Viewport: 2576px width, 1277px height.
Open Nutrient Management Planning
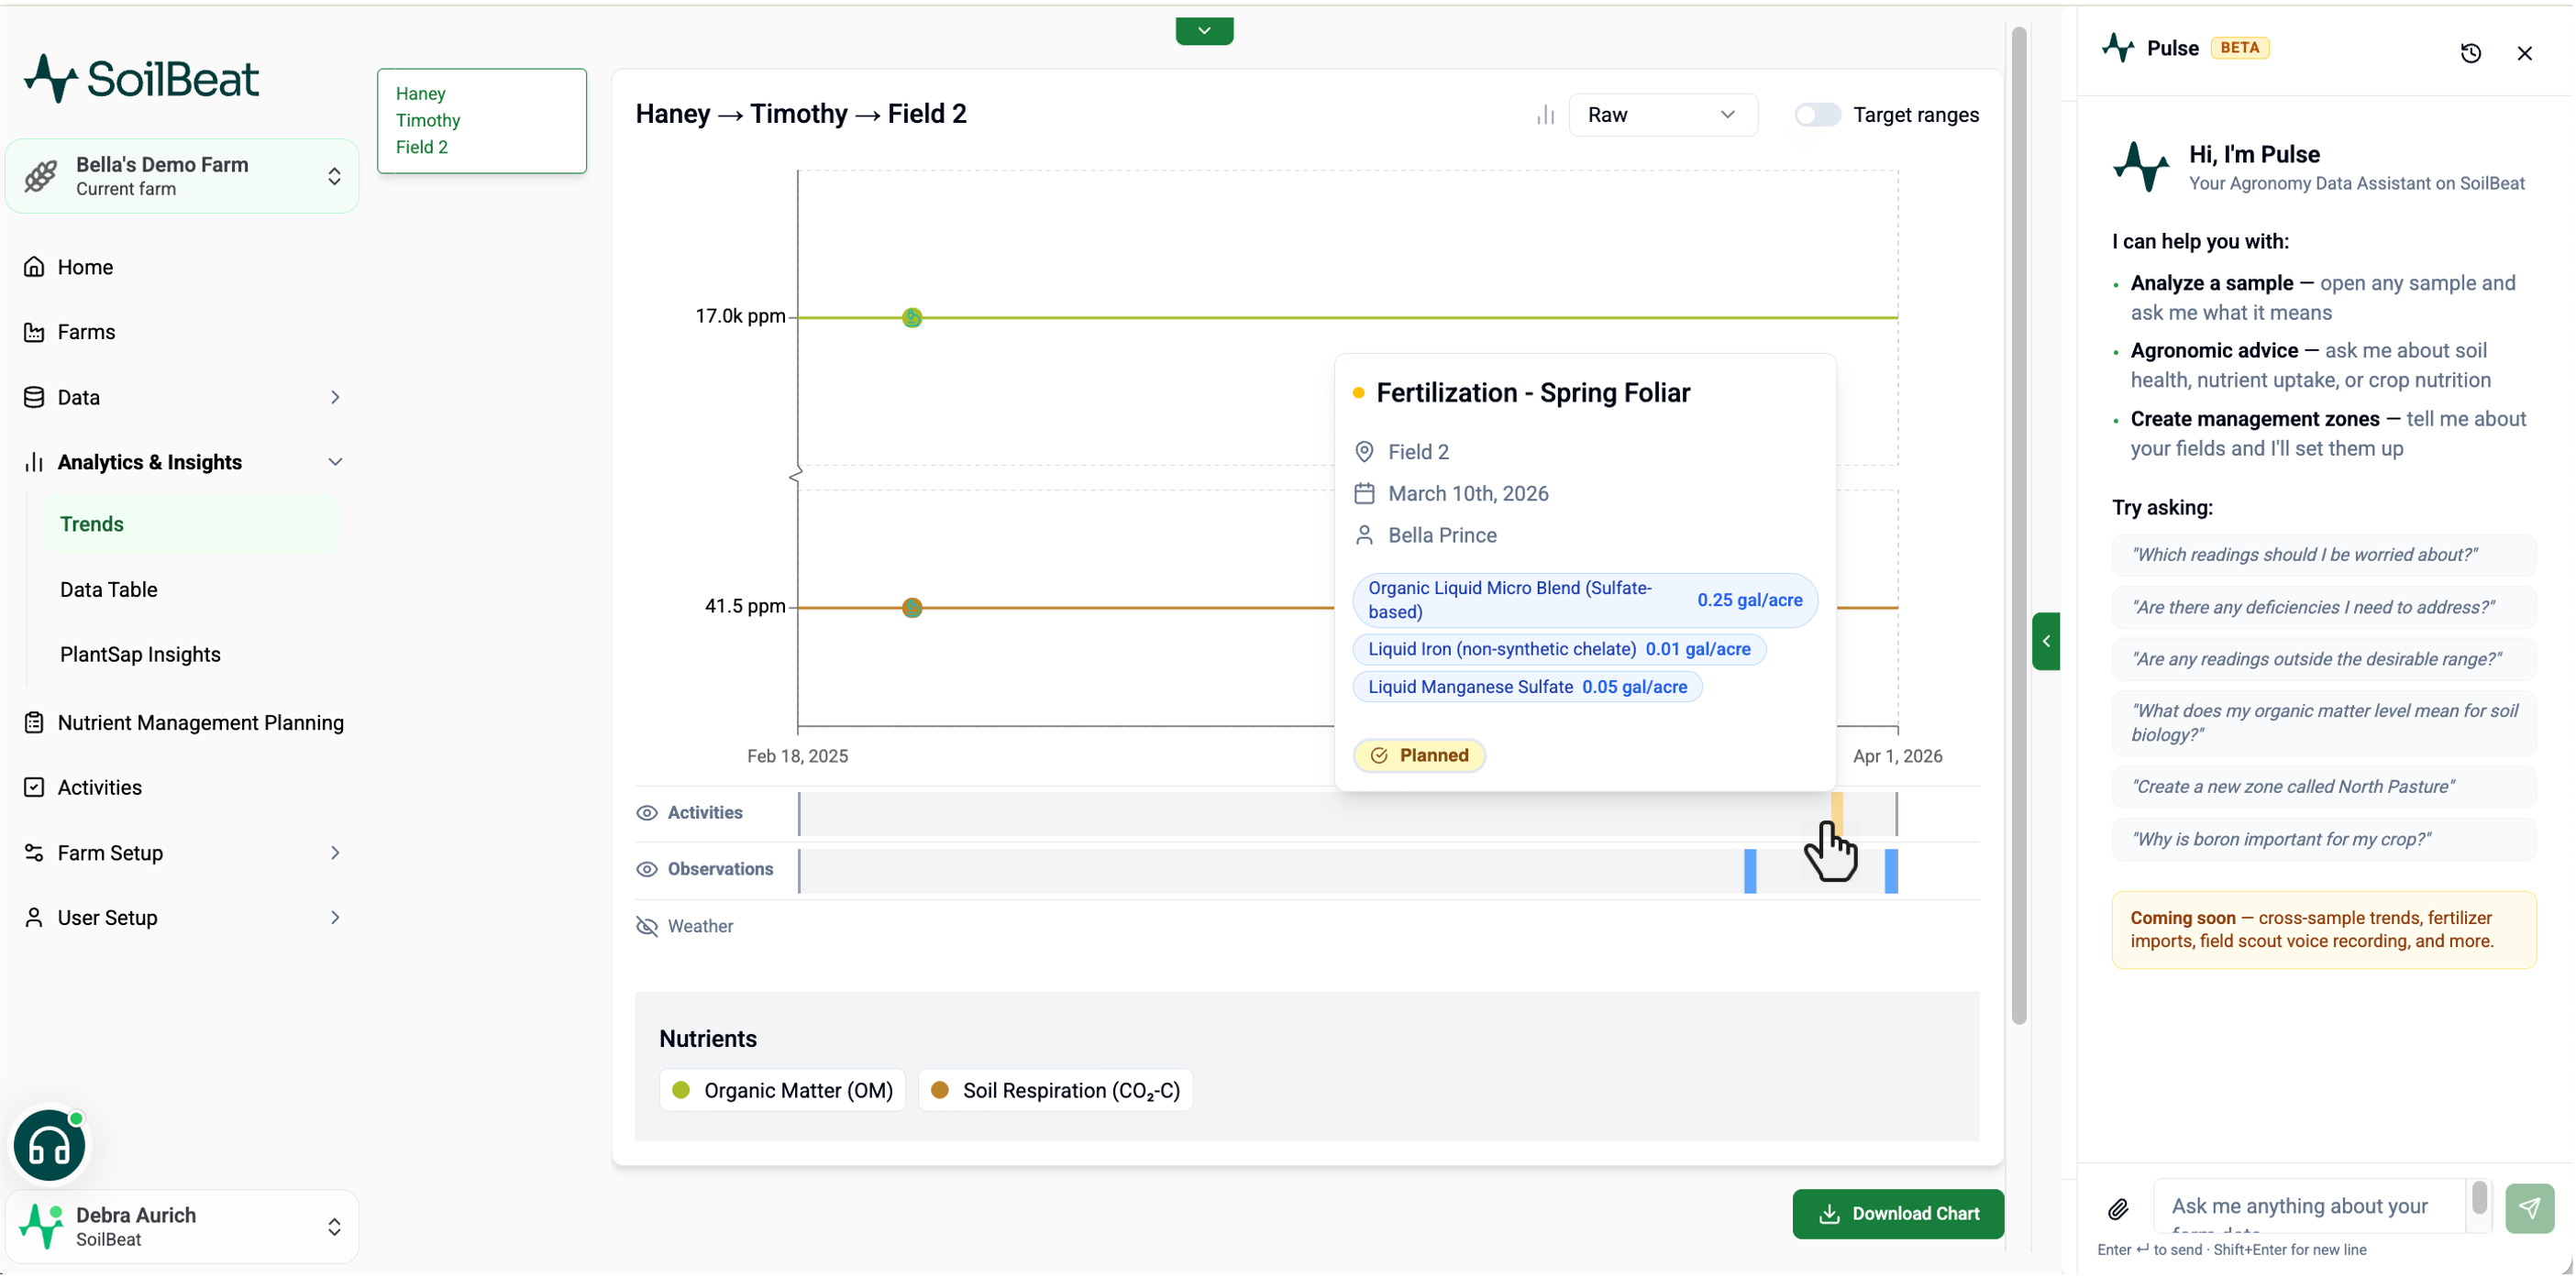(200, 722)
